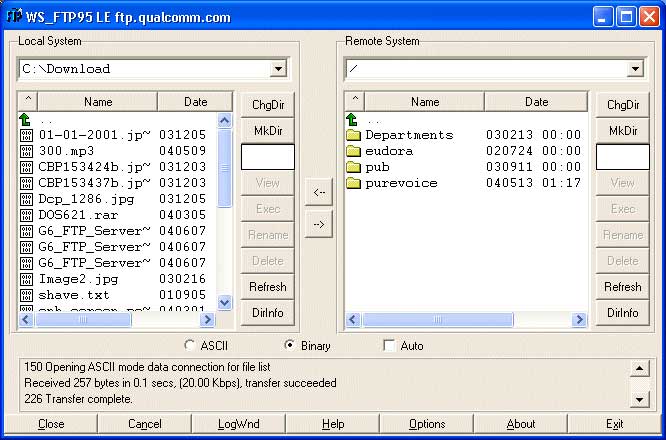666x440 pixels.
Task: Click the file icon next to 300.mp3
Action: click(26, 151)
